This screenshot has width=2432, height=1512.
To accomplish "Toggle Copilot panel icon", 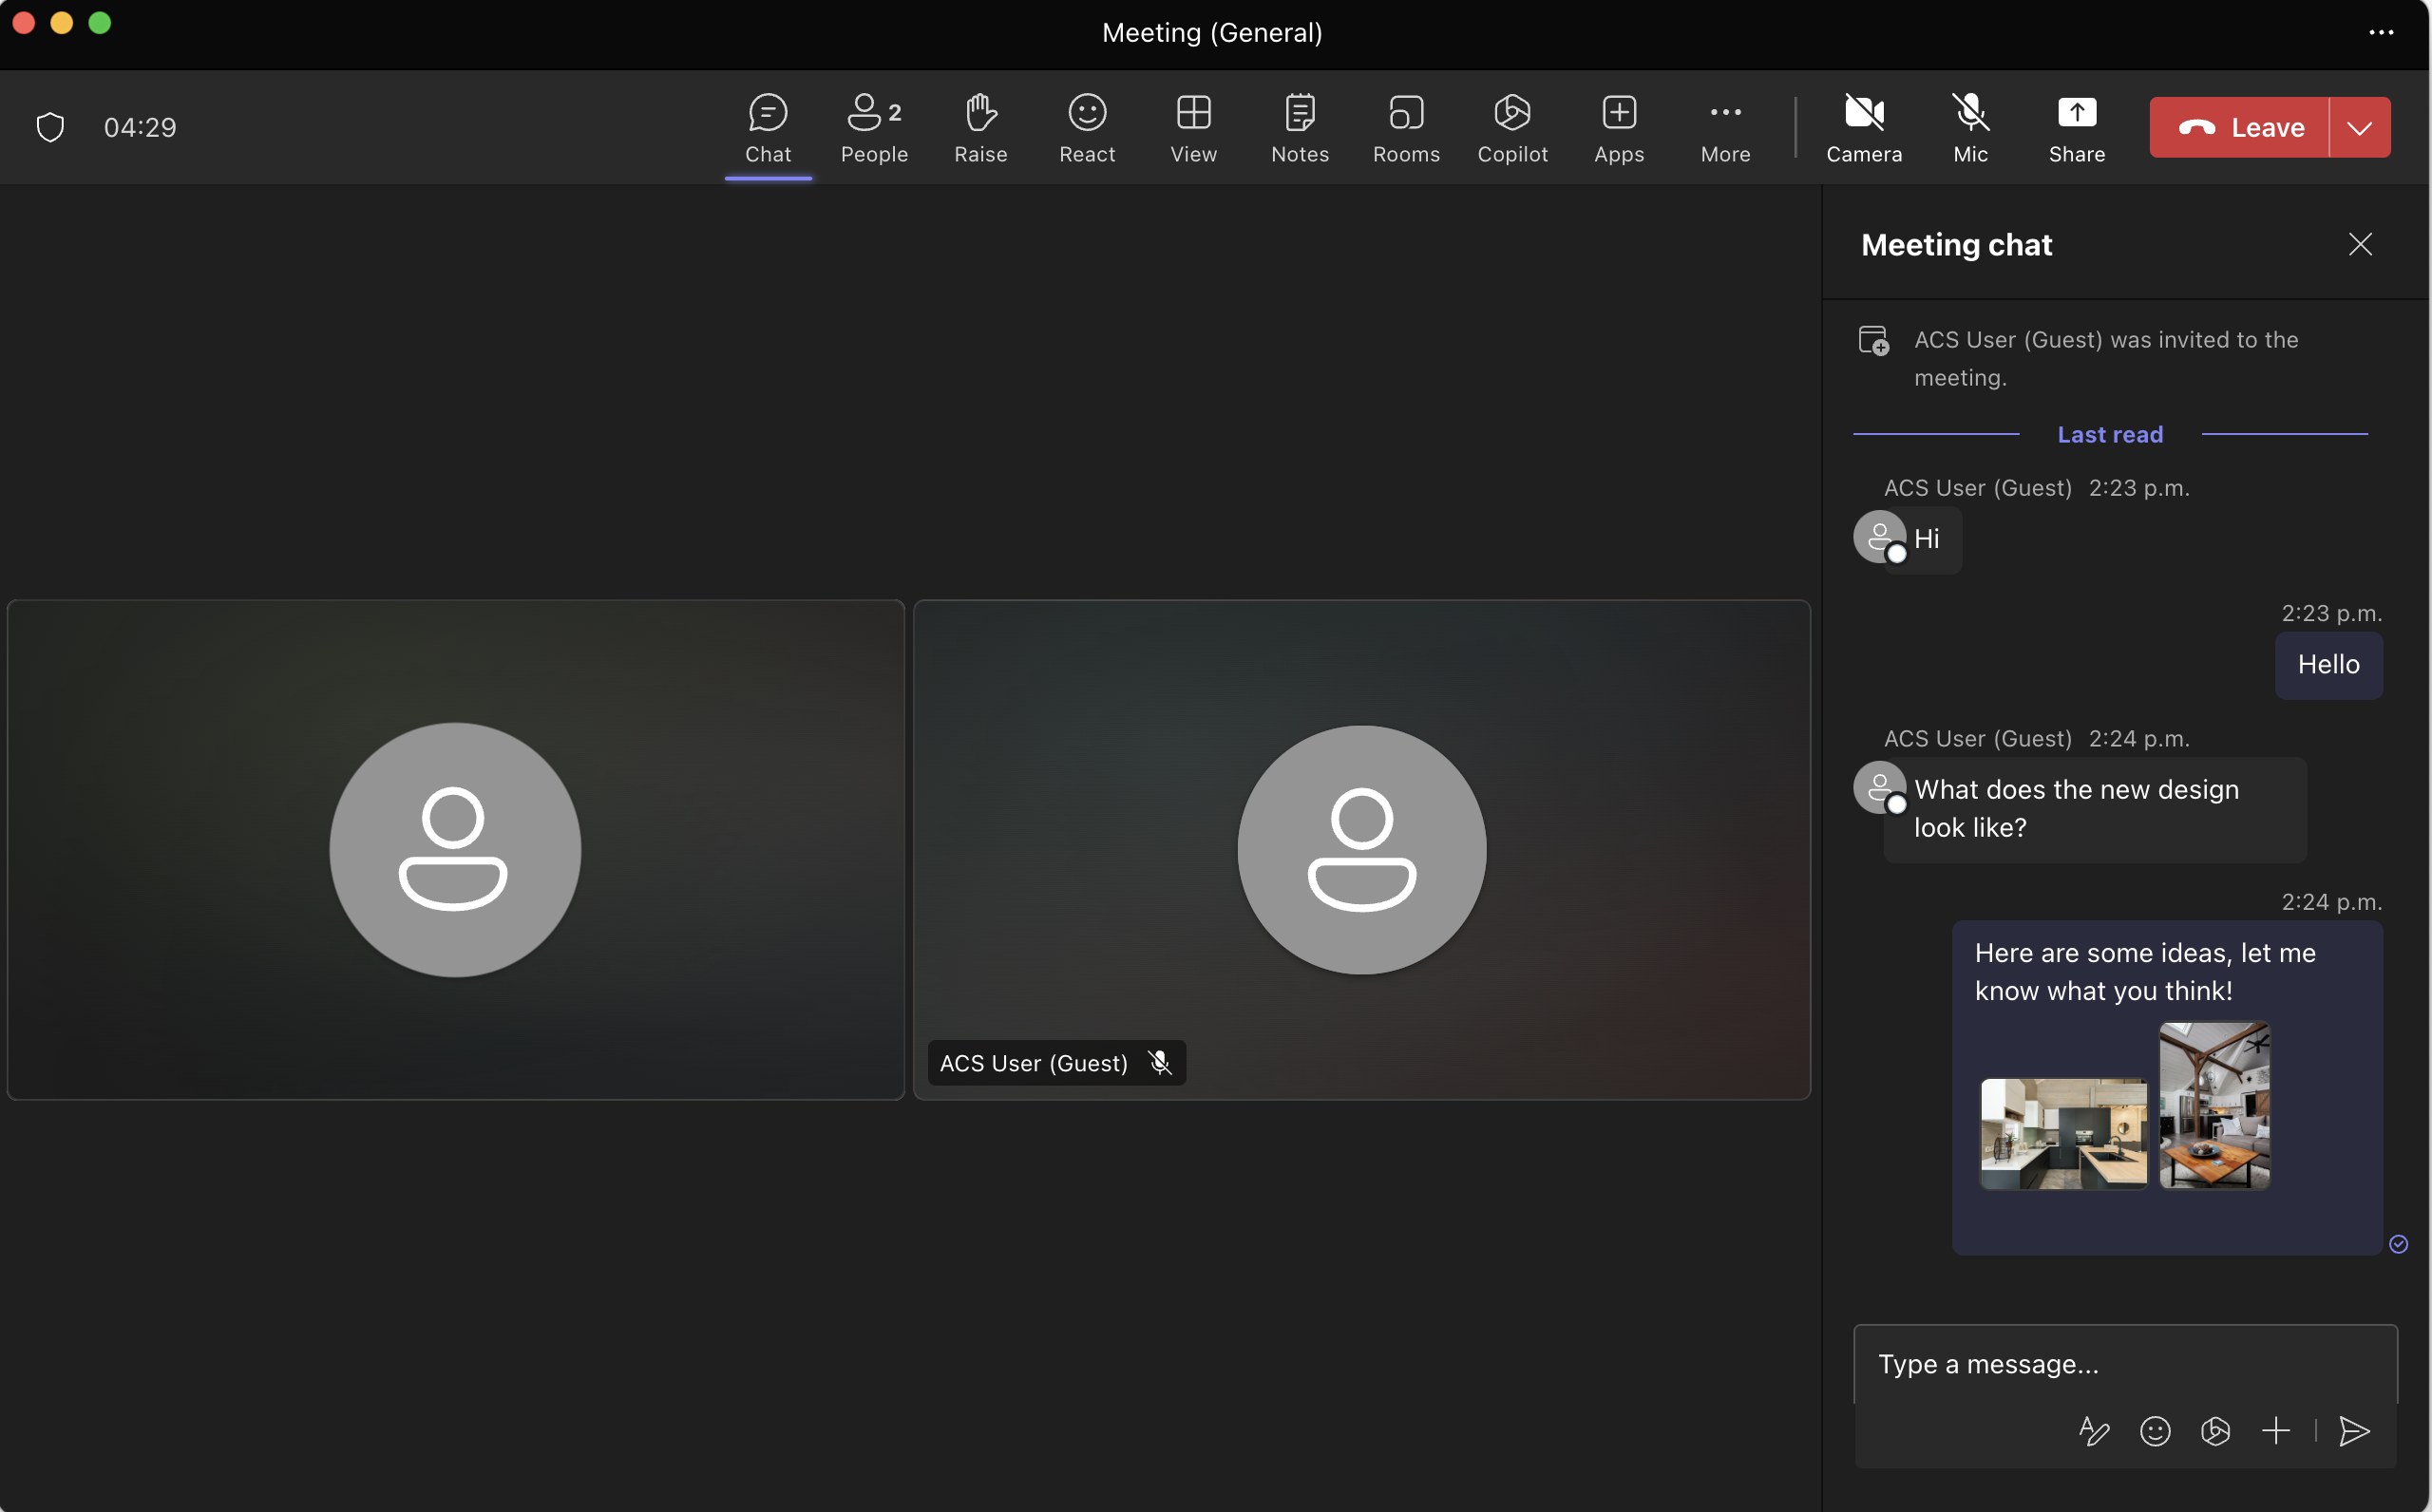I will pos(1510,127).
